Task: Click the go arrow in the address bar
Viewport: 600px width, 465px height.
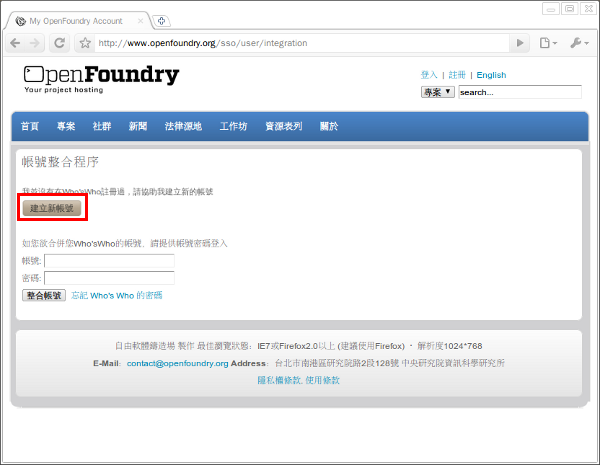Action: pos(520,43)
